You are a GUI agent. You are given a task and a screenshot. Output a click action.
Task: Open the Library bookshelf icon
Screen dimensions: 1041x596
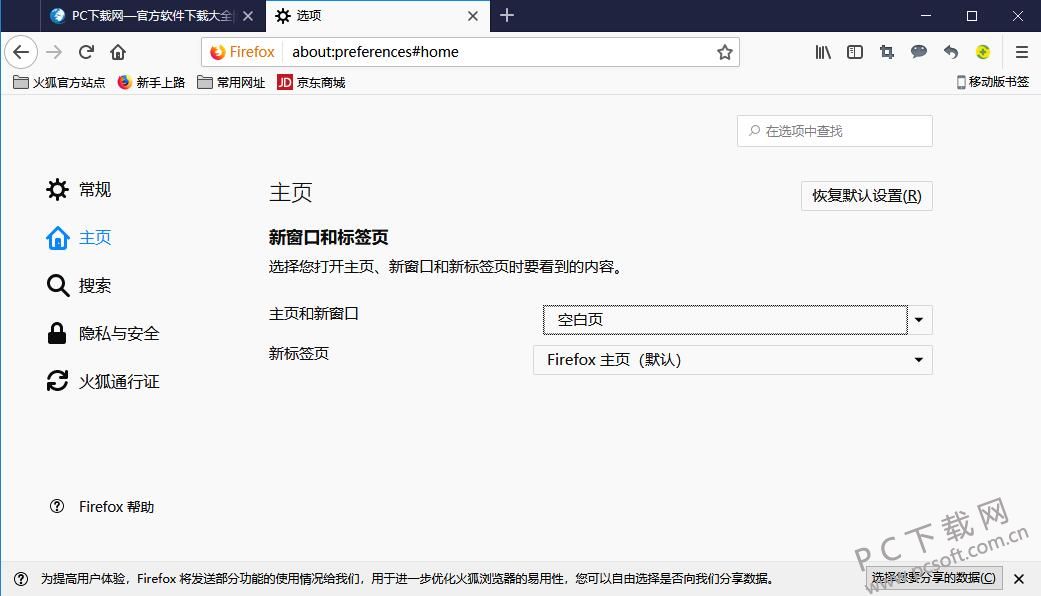point(823,52)
